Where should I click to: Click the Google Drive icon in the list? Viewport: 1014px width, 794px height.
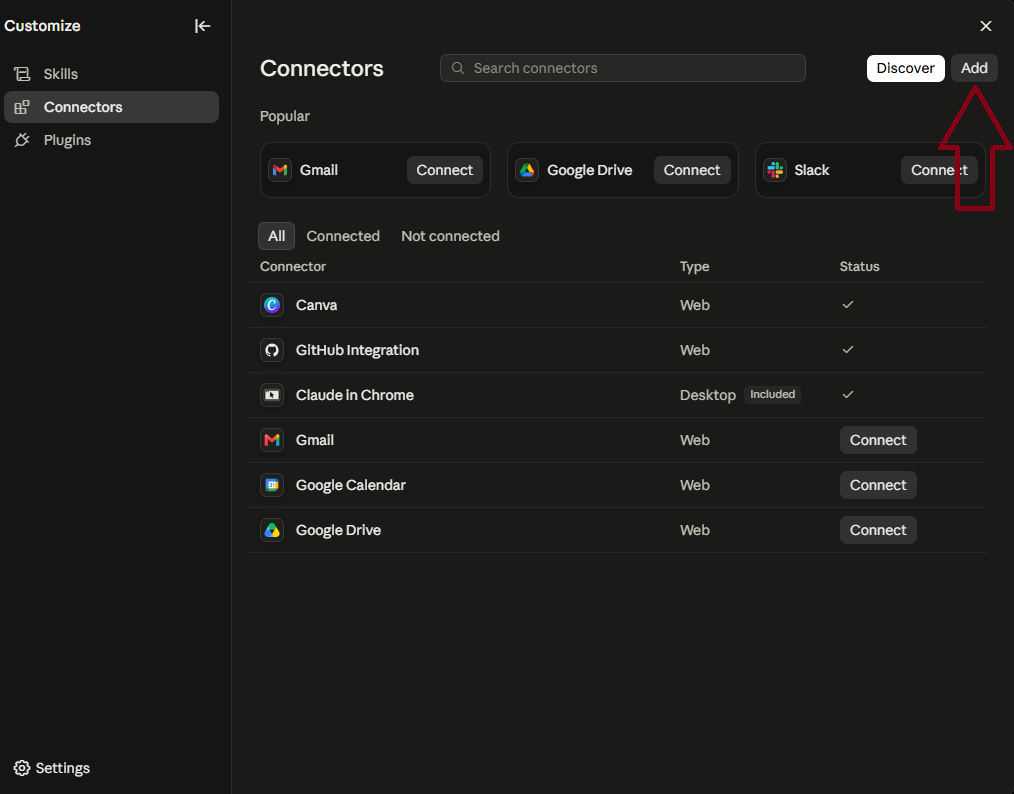point(272,530)
